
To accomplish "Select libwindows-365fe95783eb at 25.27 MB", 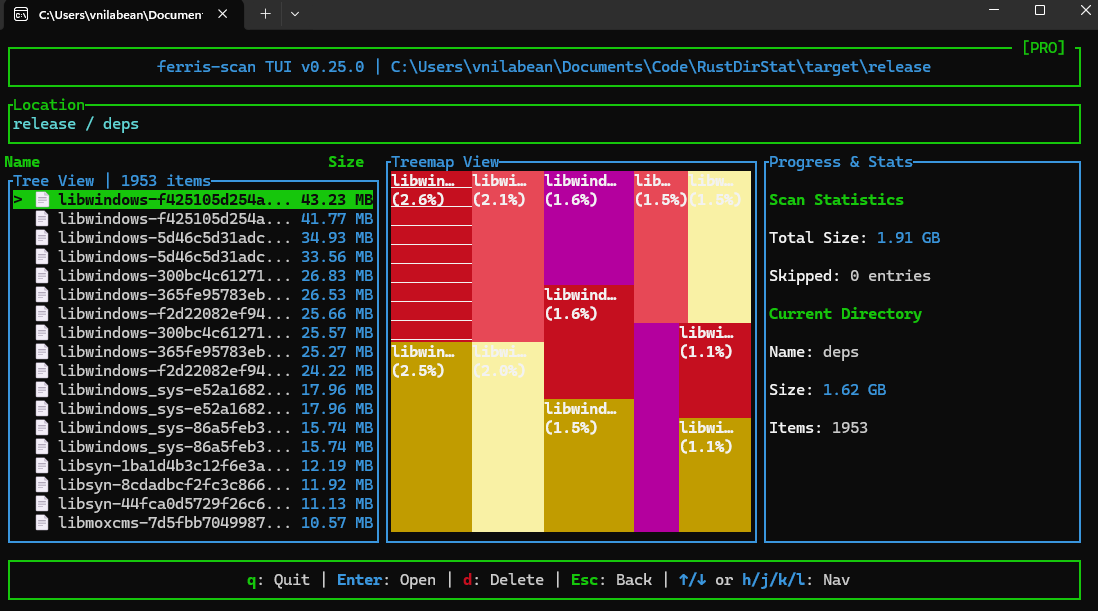I will click(x=193, y=352).
